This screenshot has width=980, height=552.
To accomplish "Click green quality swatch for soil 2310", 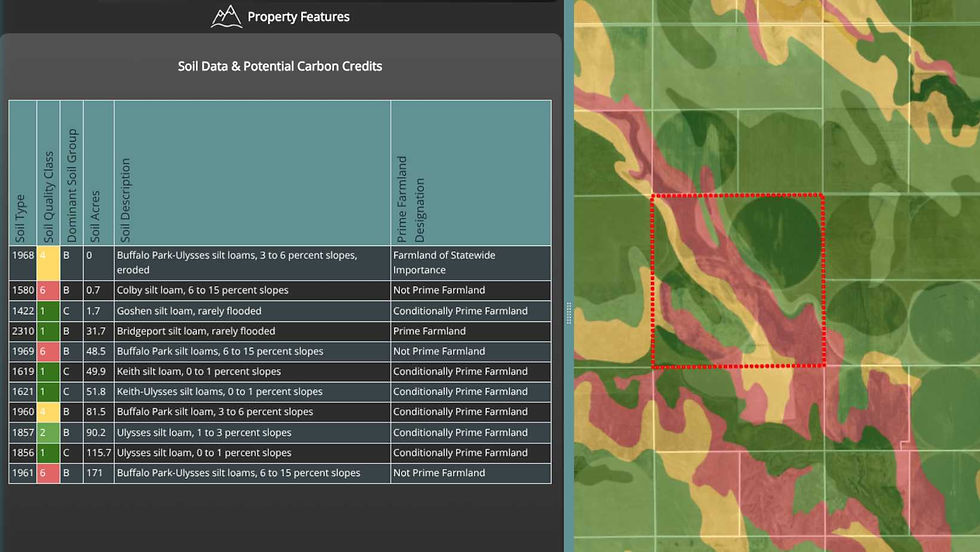I will click(x=48, y=331).
